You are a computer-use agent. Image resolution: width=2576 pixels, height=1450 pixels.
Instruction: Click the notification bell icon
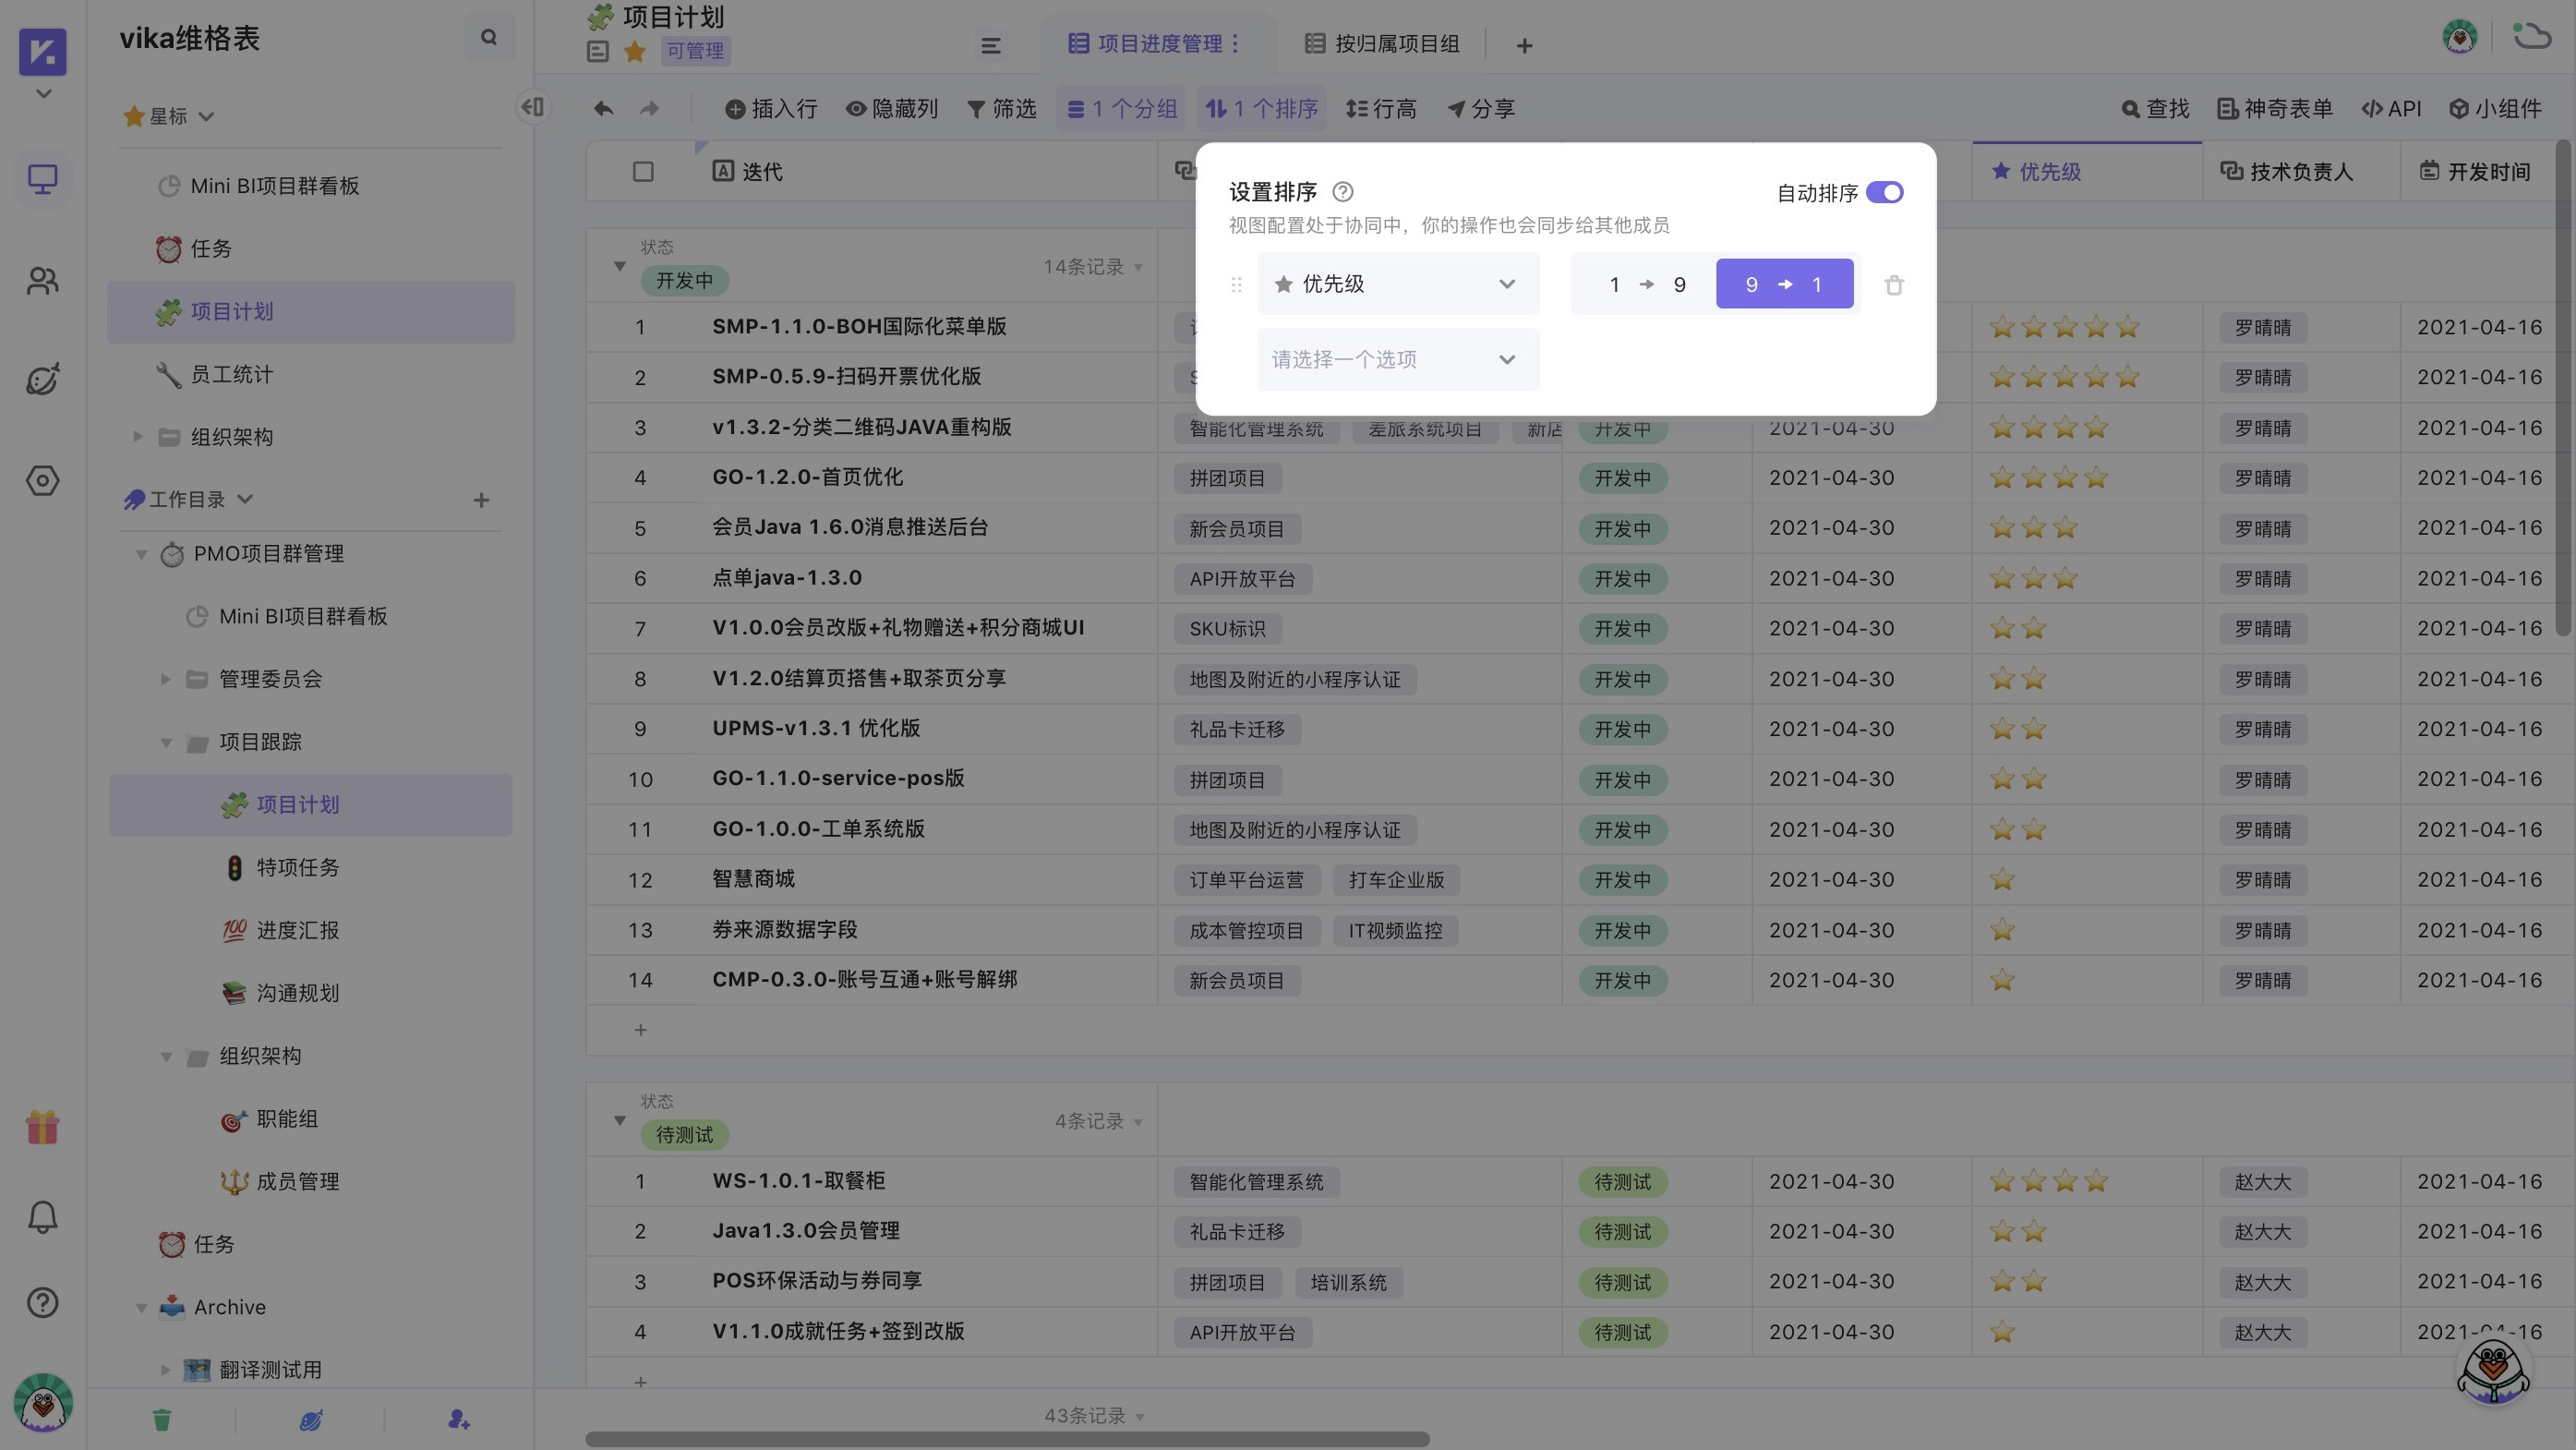[42, 1216]
